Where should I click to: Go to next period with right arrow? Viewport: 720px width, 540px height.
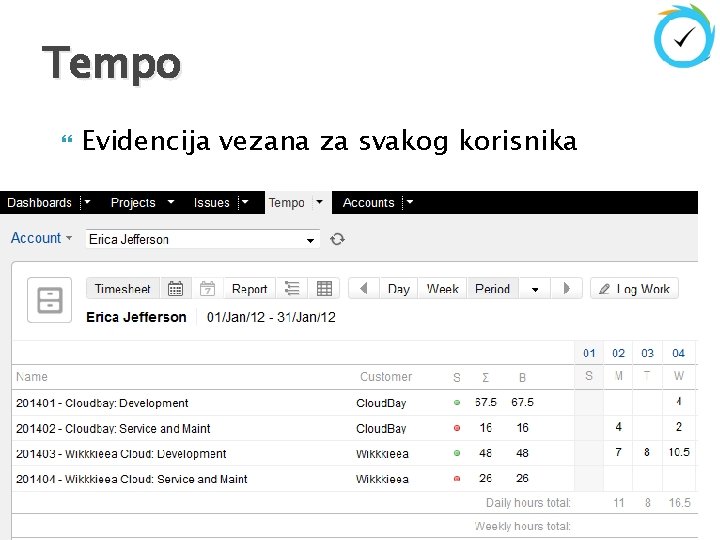pyautogui.click(x=566, y=288)
